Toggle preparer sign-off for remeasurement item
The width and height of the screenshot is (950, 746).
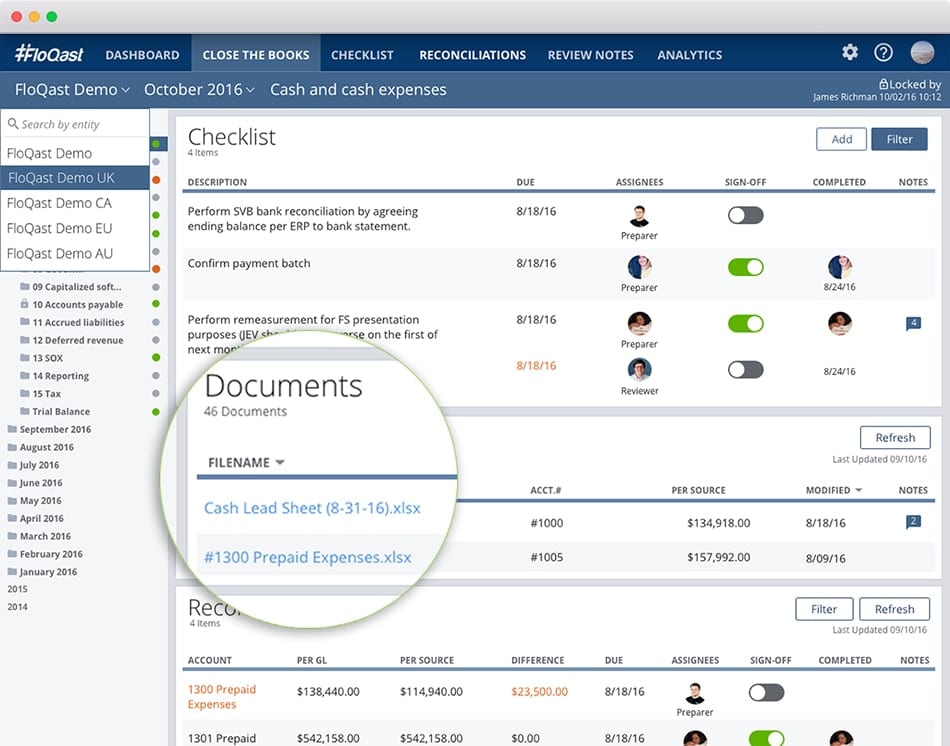[746, 324]
